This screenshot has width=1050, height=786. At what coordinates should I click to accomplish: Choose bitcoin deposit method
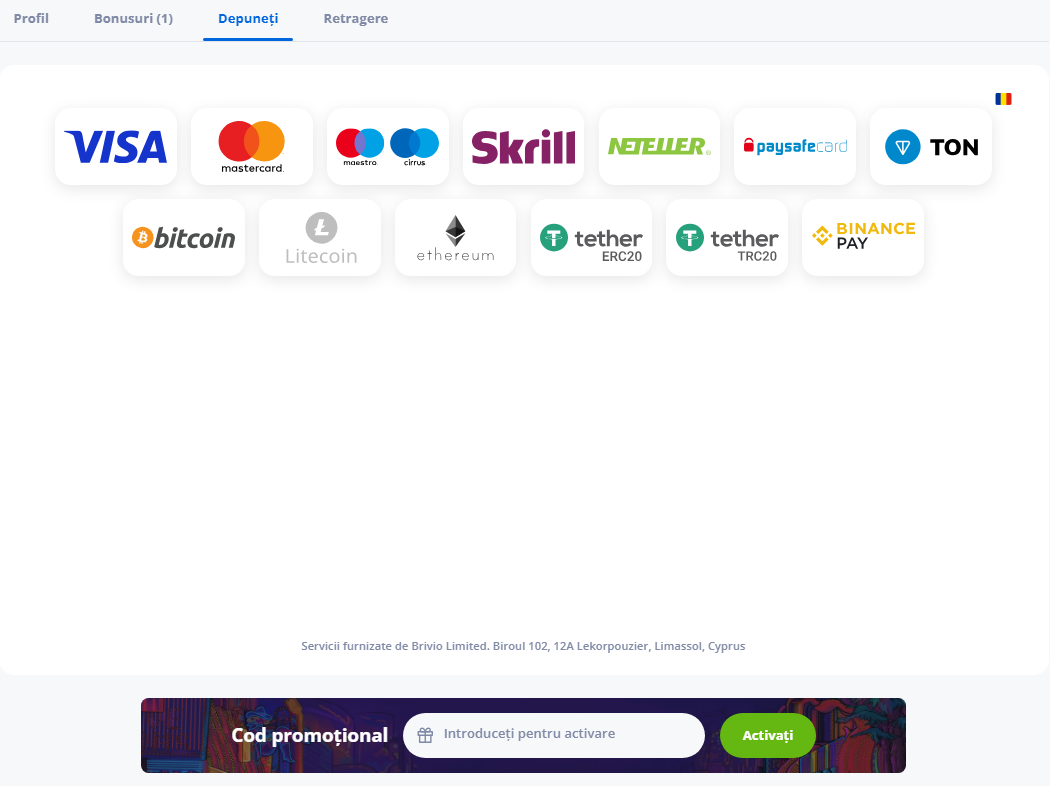click(184, 238)
